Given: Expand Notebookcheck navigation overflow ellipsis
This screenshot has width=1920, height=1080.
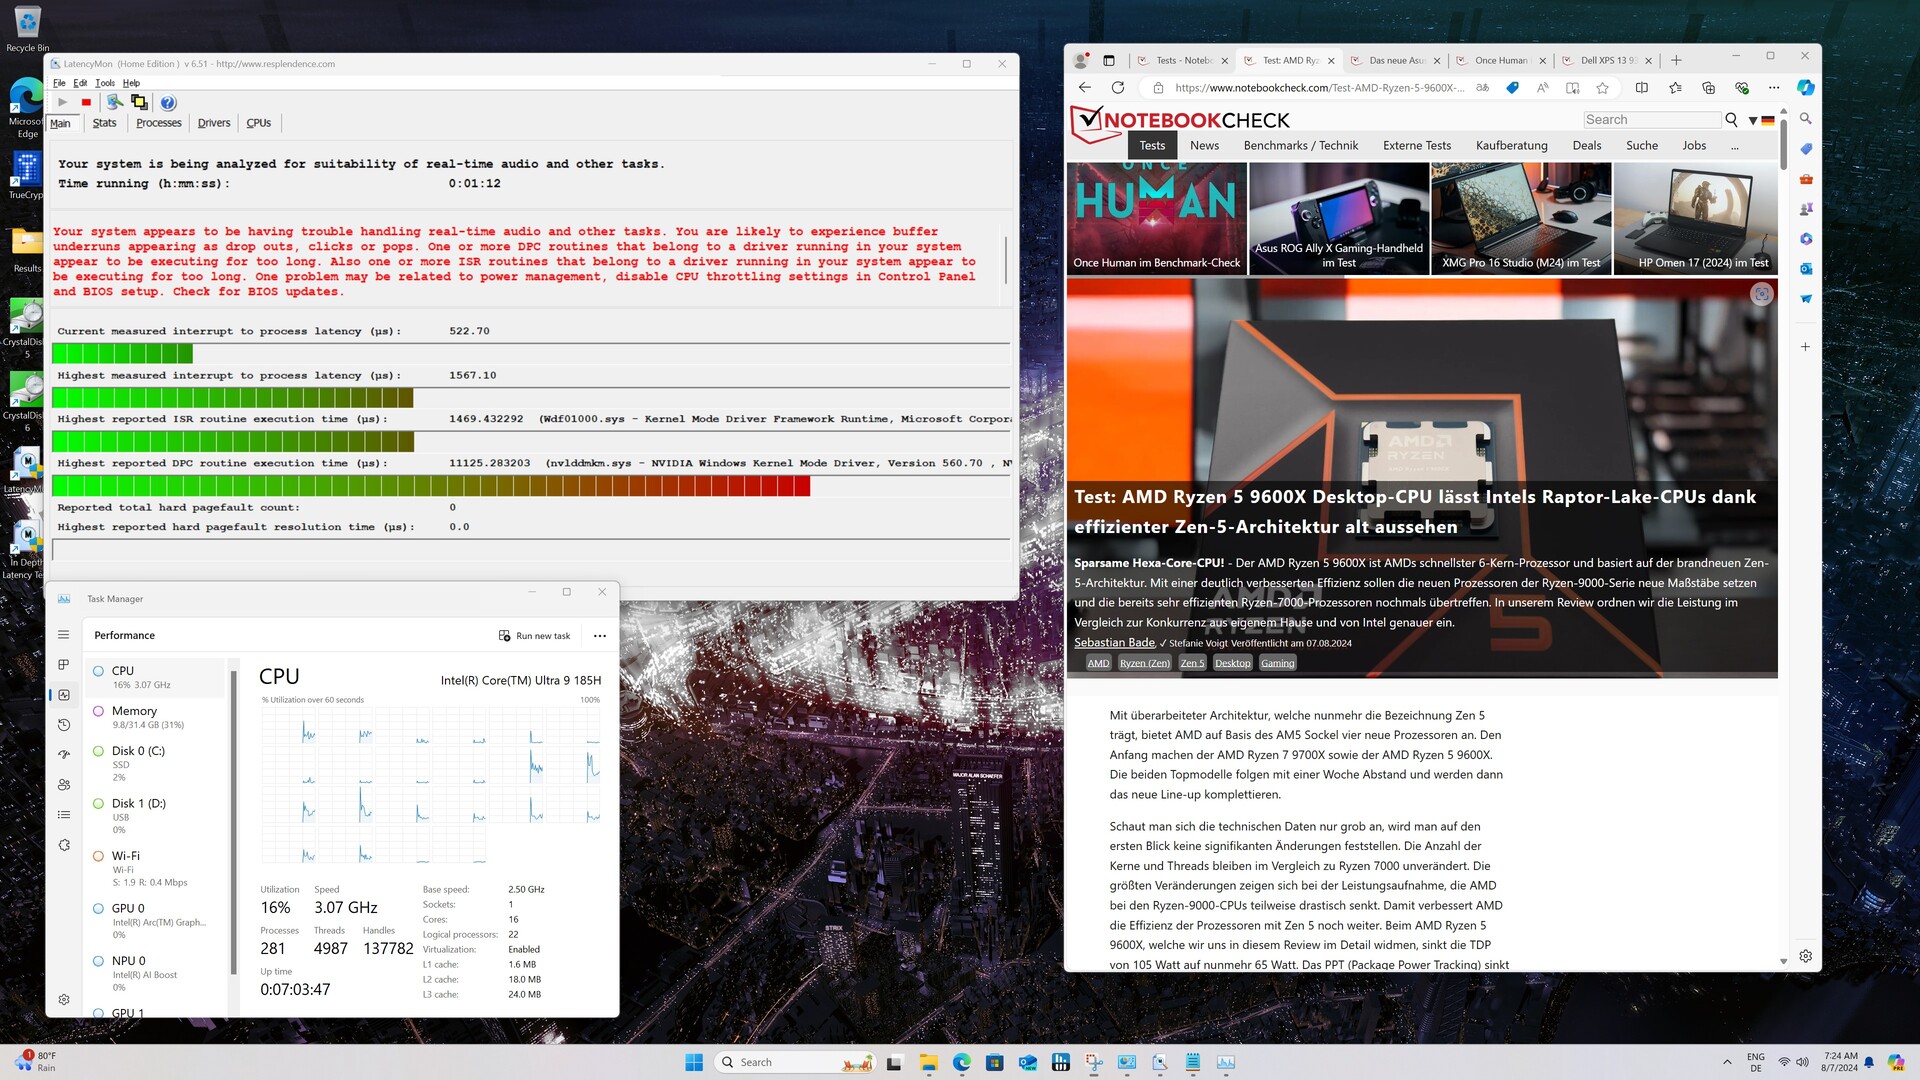Looking at the screenshot, I should pos(1734,146).
